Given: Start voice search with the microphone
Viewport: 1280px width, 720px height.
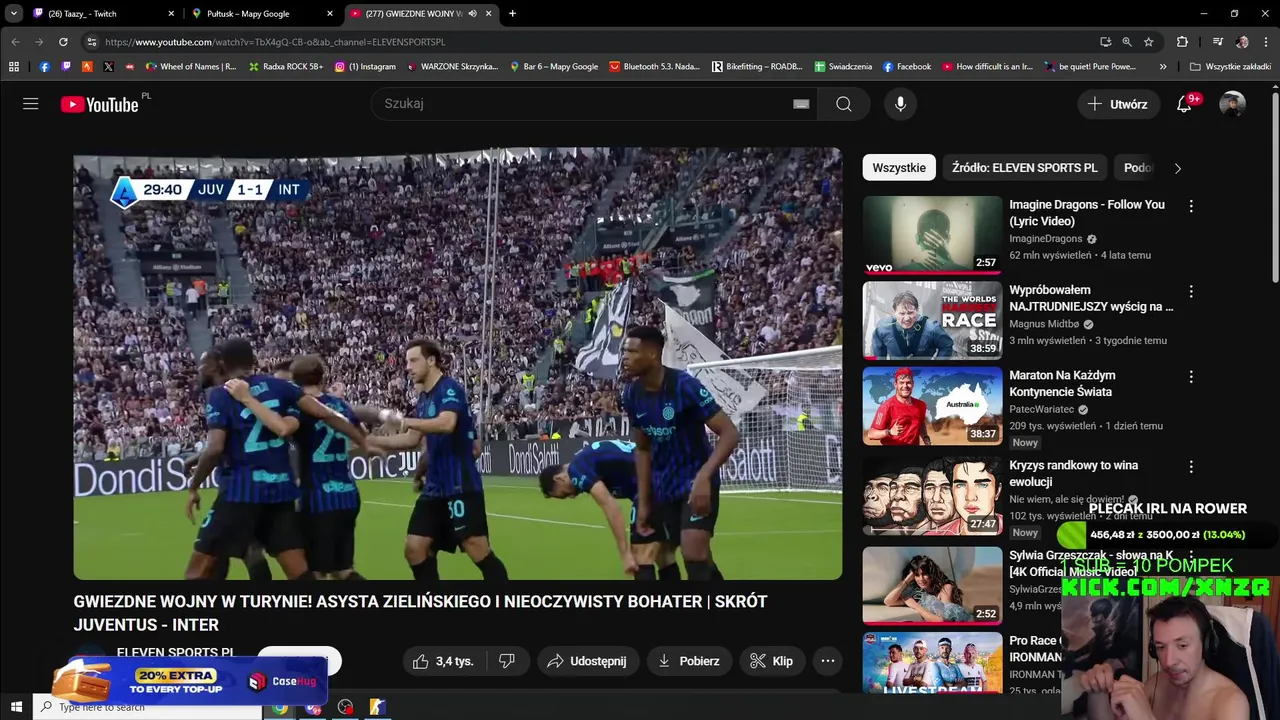Looking at the screenshot, I should click(900, 104).
